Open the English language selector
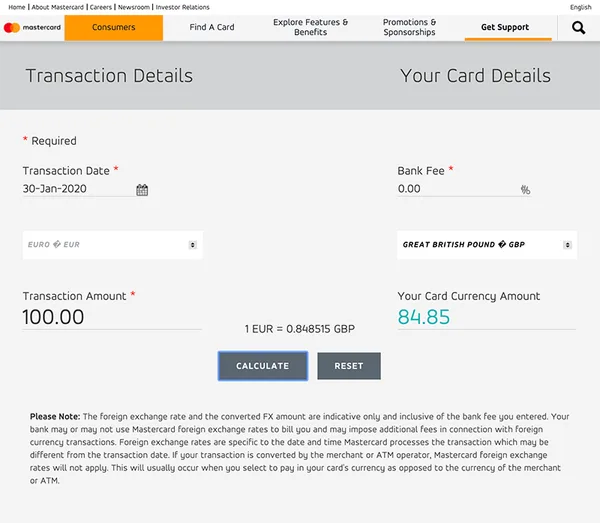The width and height of the screenshot is (600, 523). pyautogui.click(x=581, y=7)
